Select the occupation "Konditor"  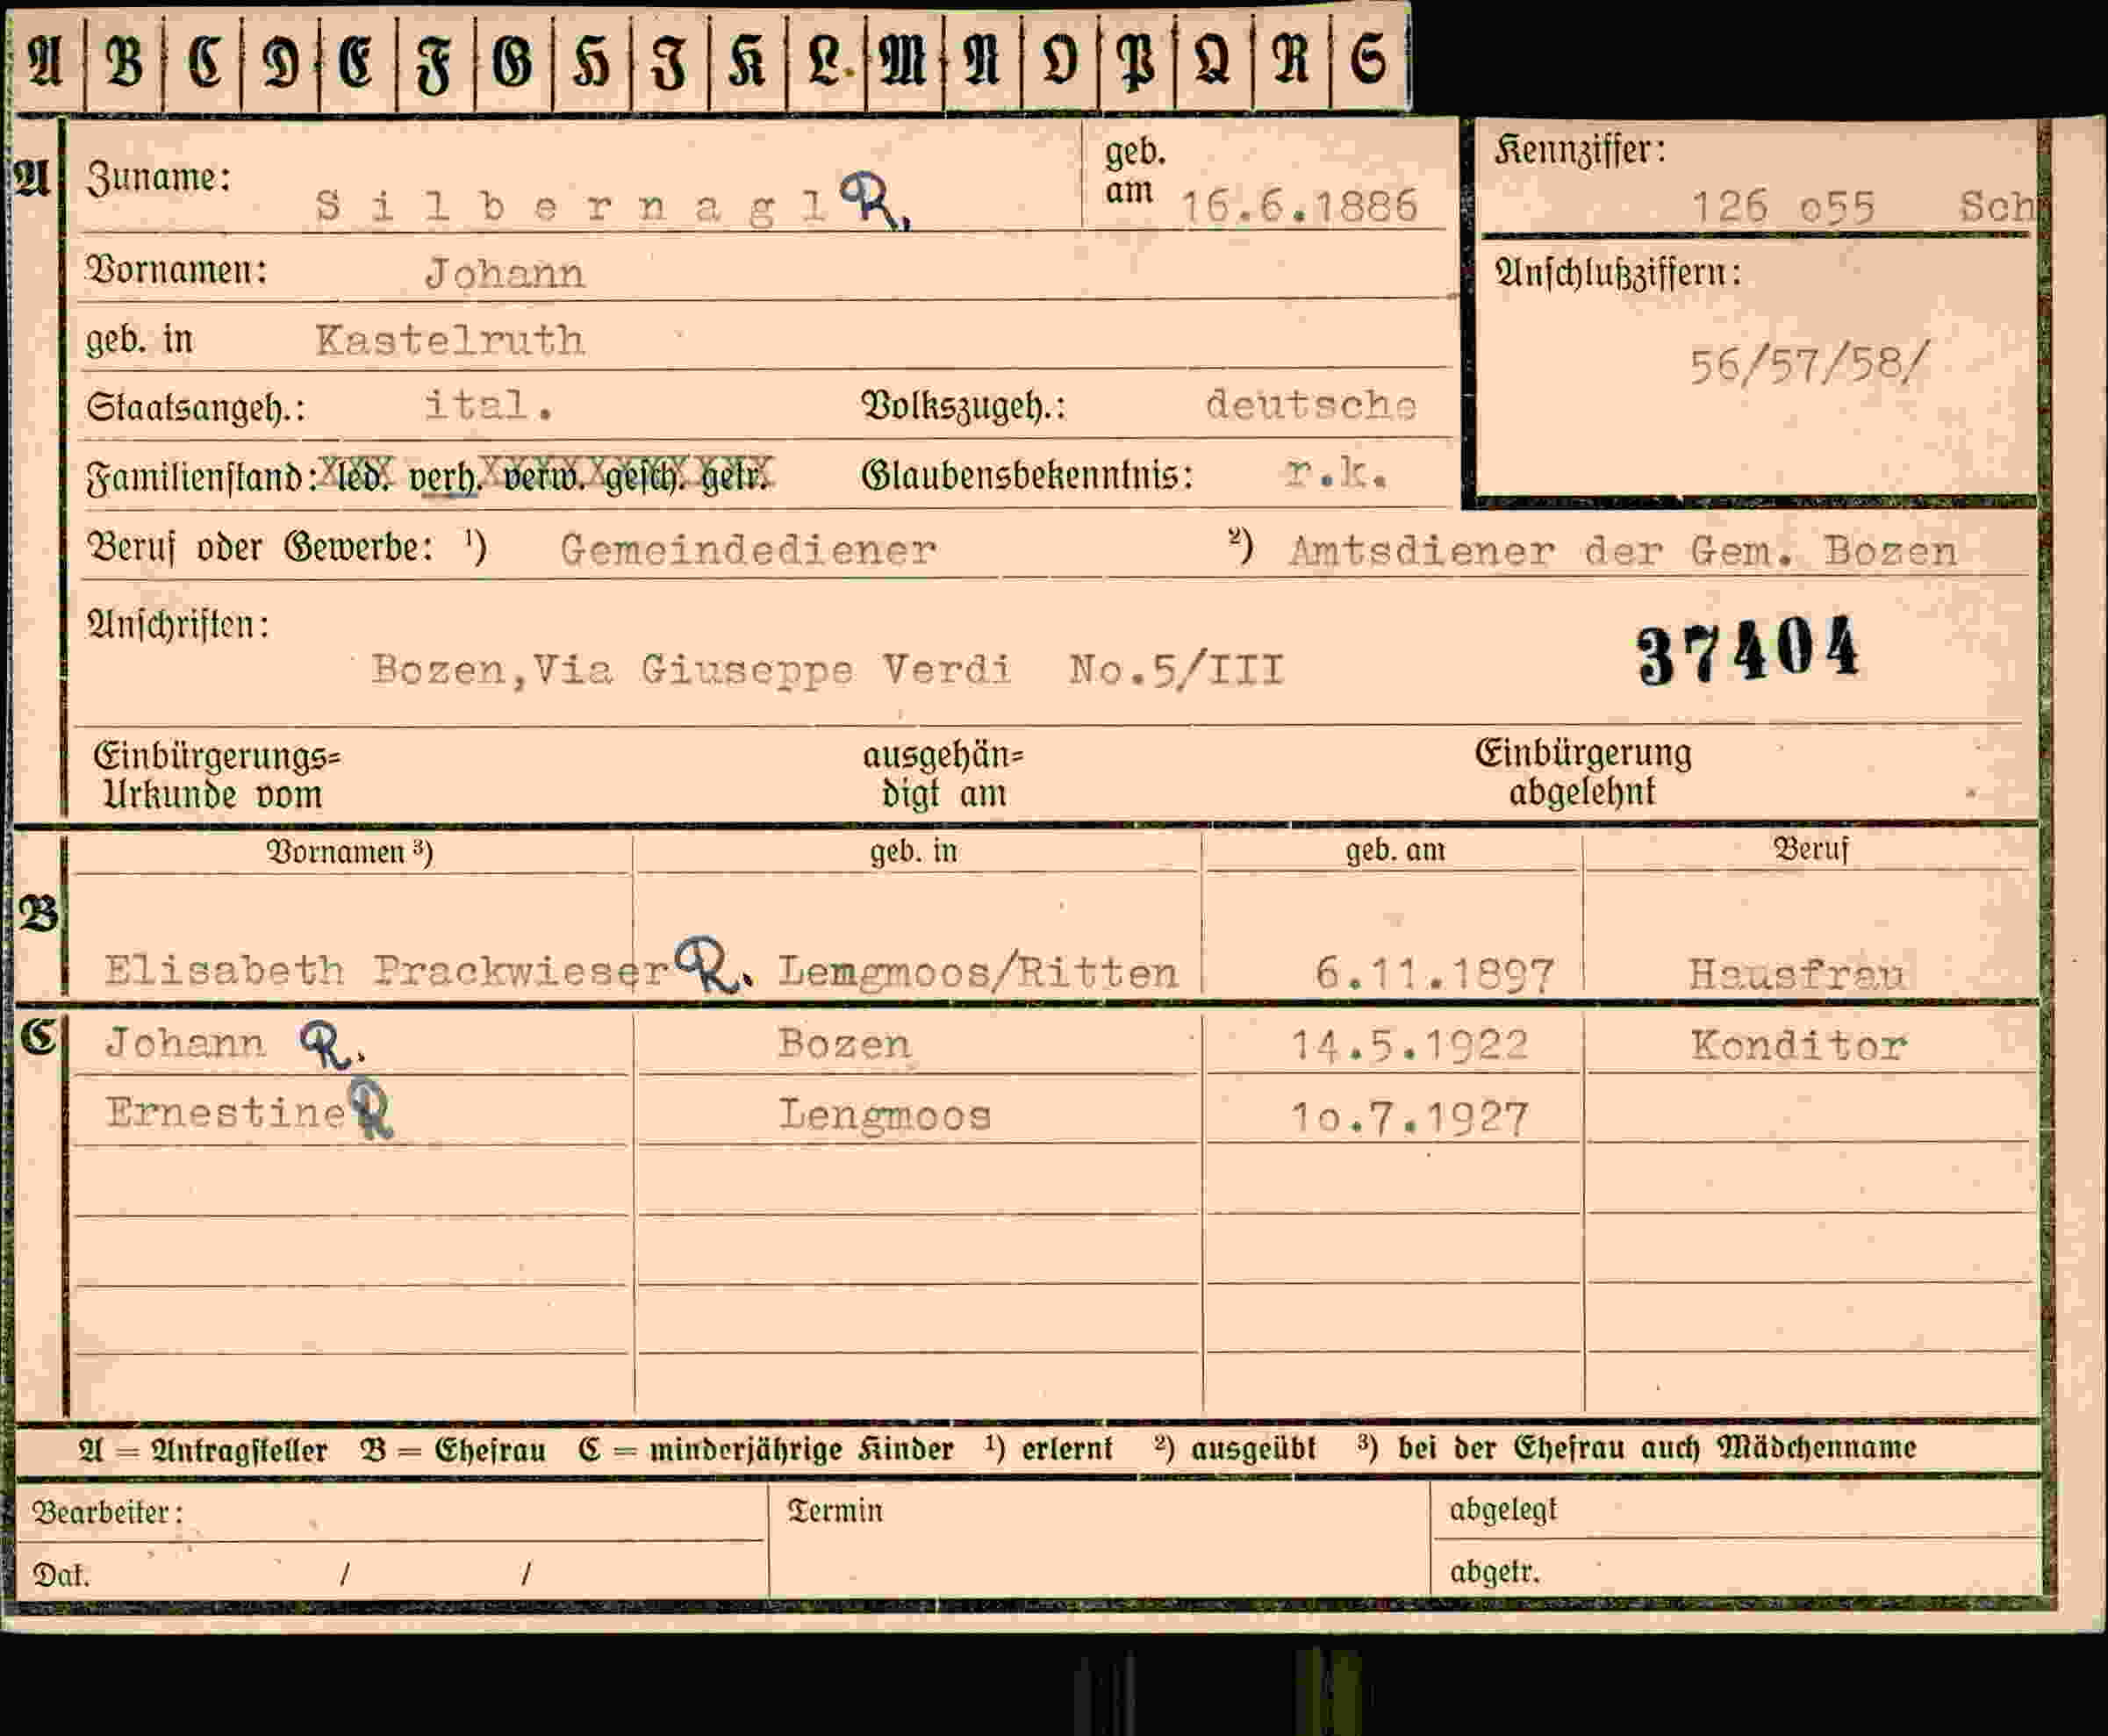coord(1799,1046)
